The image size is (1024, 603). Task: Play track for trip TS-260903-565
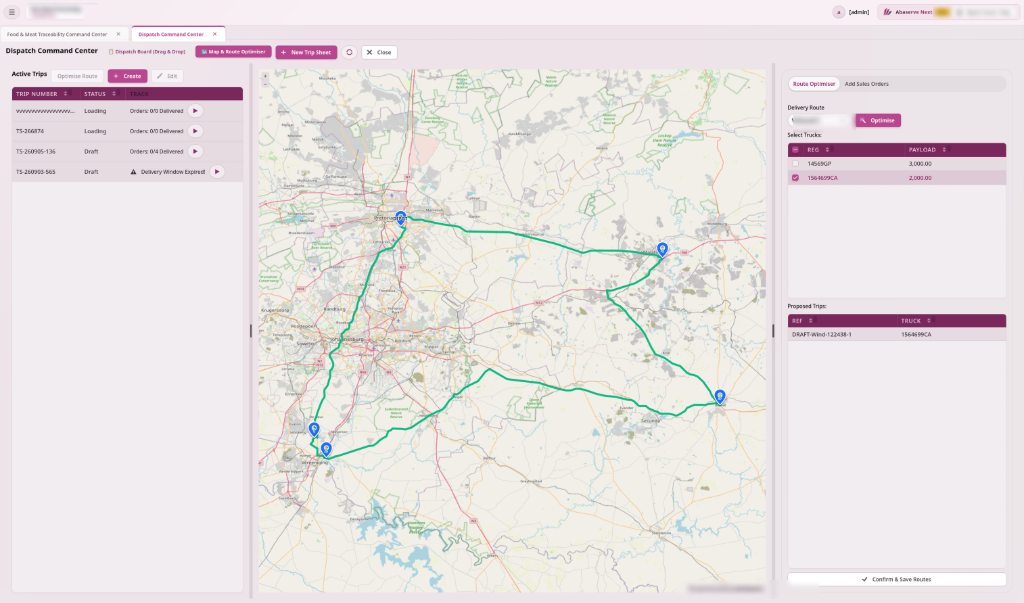point(217,172)
